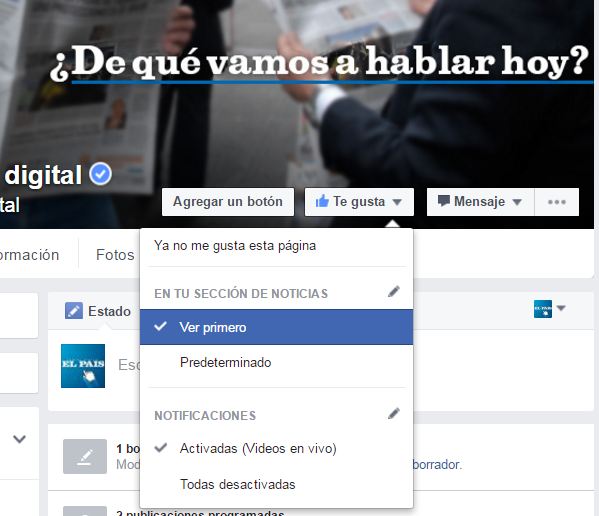Click the small El País avatar icon

tap(543, 309)
